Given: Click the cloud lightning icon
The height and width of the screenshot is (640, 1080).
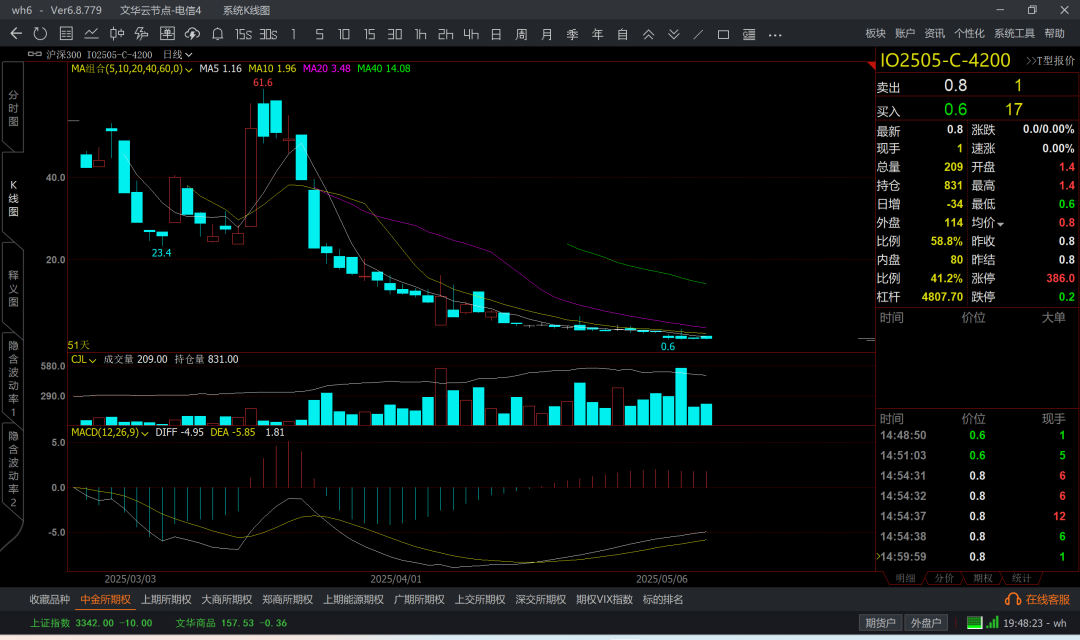Looking at the screenshot, I should coord(192,34).
